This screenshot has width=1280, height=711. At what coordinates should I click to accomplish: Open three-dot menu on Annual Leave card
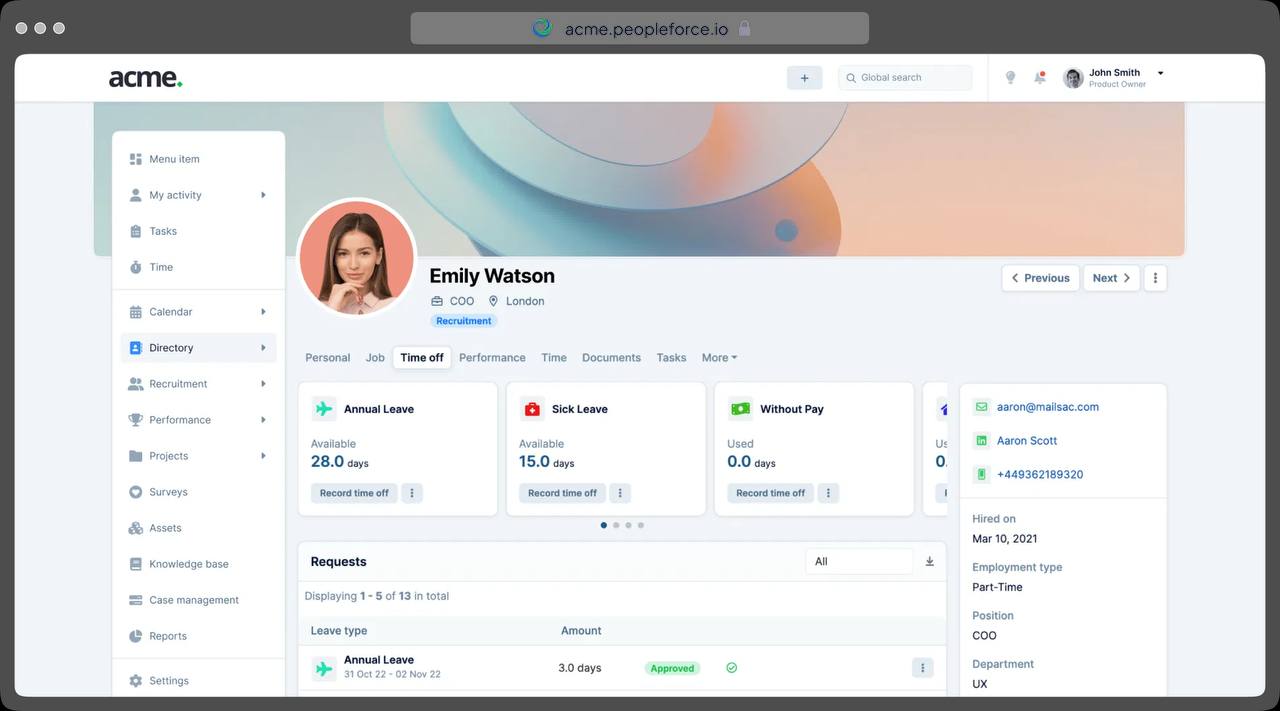[x=412, y=493]
